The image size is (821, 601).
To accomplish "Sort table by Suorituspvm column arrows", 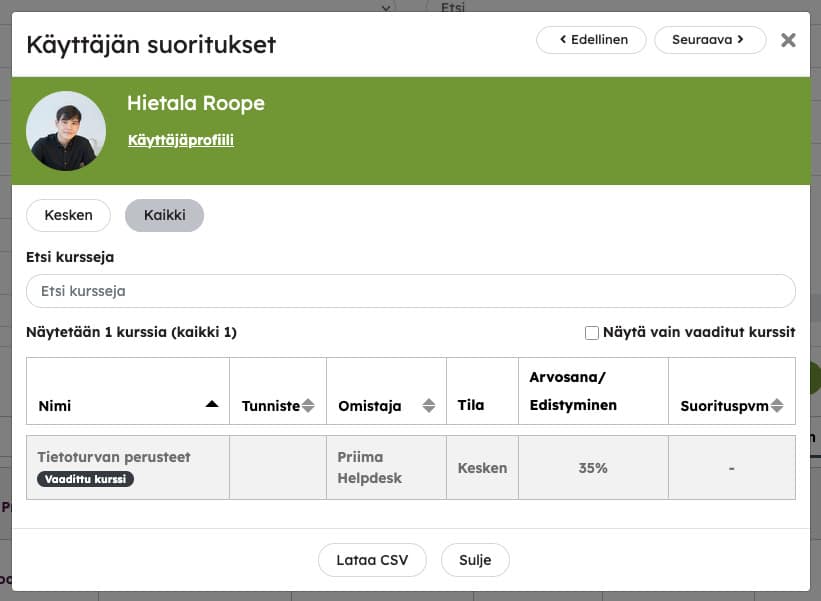I will pyautogui.click(x=777, y=405).
